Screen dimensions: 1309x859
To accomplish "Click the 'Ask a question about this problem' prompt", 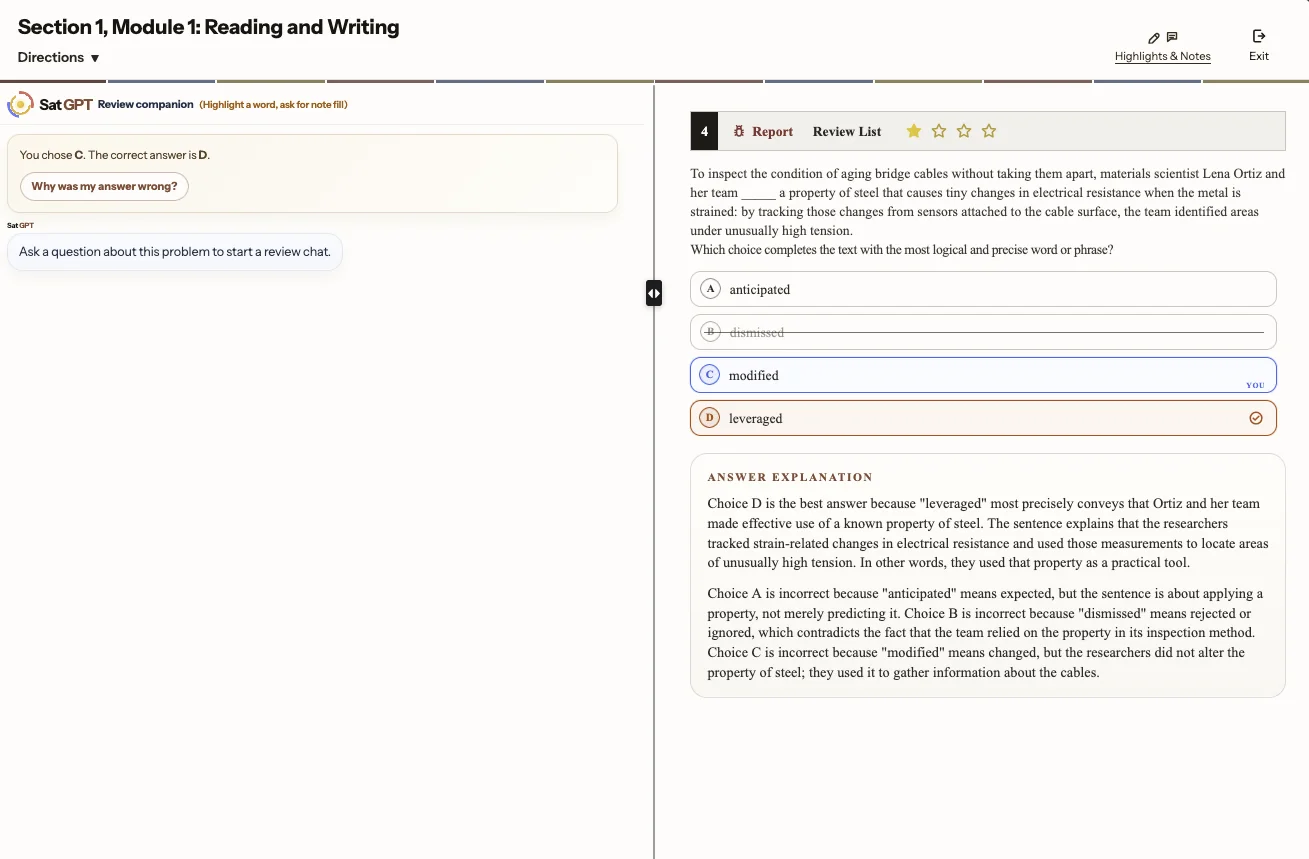I will point(175,252).
